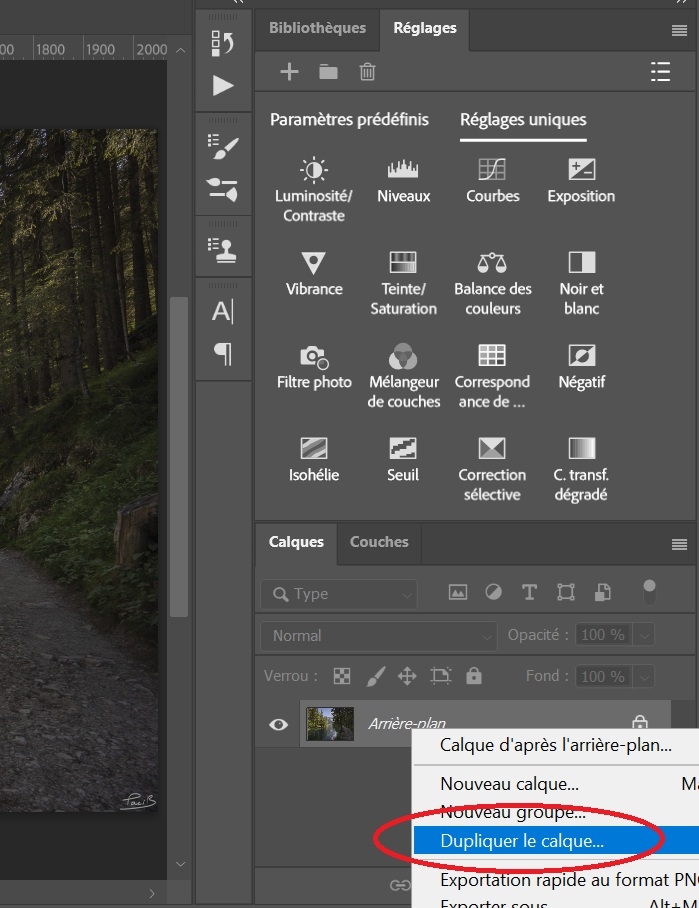This screenshot has width=699, height=908.
Task: Delete preset with trash icon
Action: click(x=367, y=72)
